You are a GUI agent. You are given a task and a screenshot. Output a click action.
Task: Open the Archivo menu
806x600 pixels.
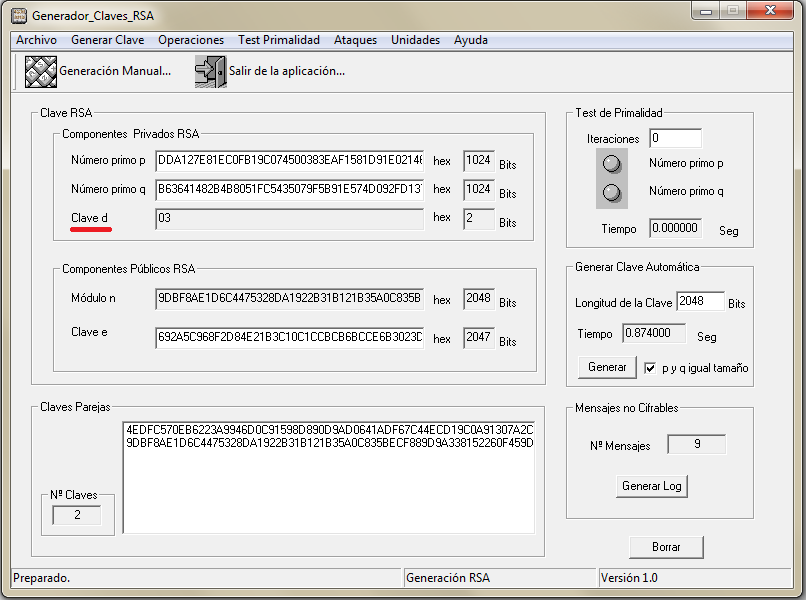(x=36, y=40)
